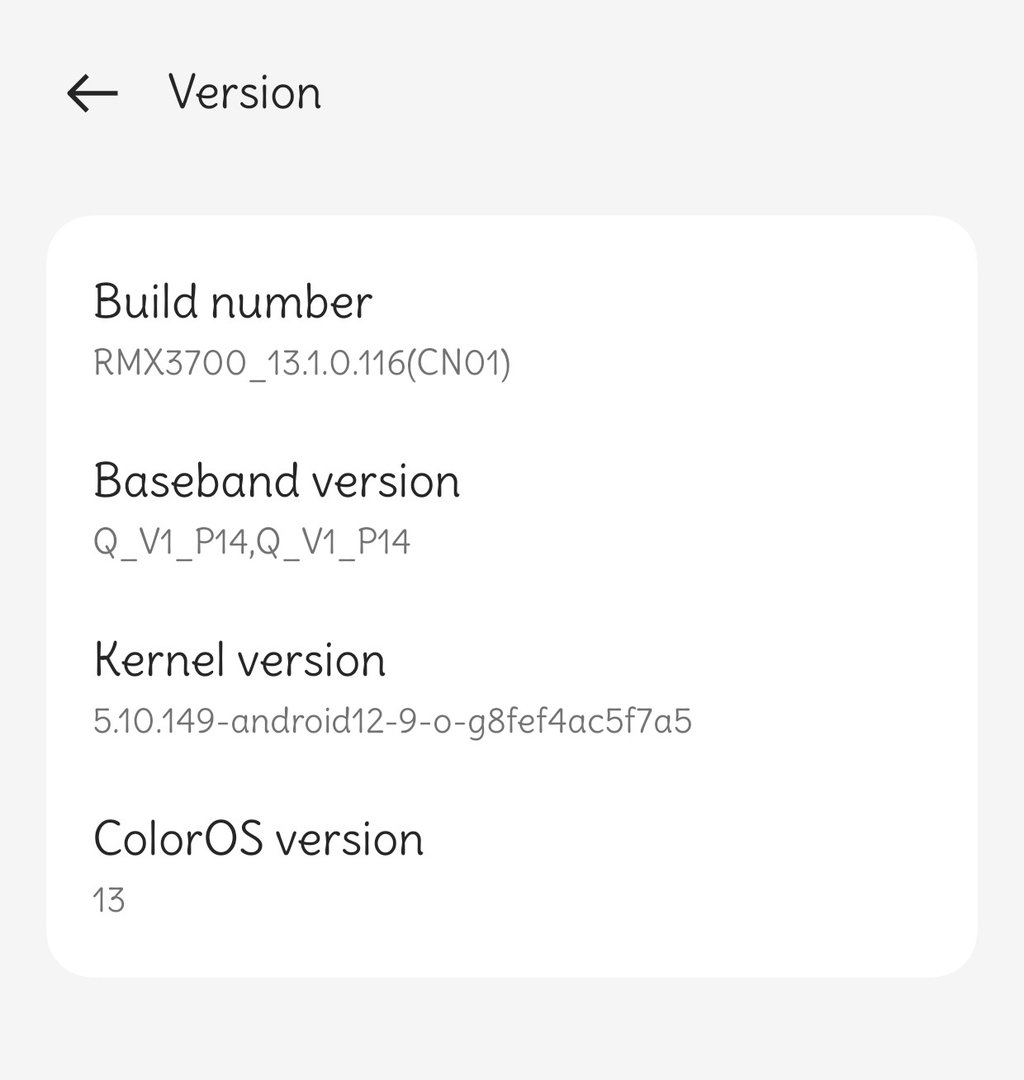
Task: Tap the first Q_V1_P14 baseband value
Action: [170, 542]
